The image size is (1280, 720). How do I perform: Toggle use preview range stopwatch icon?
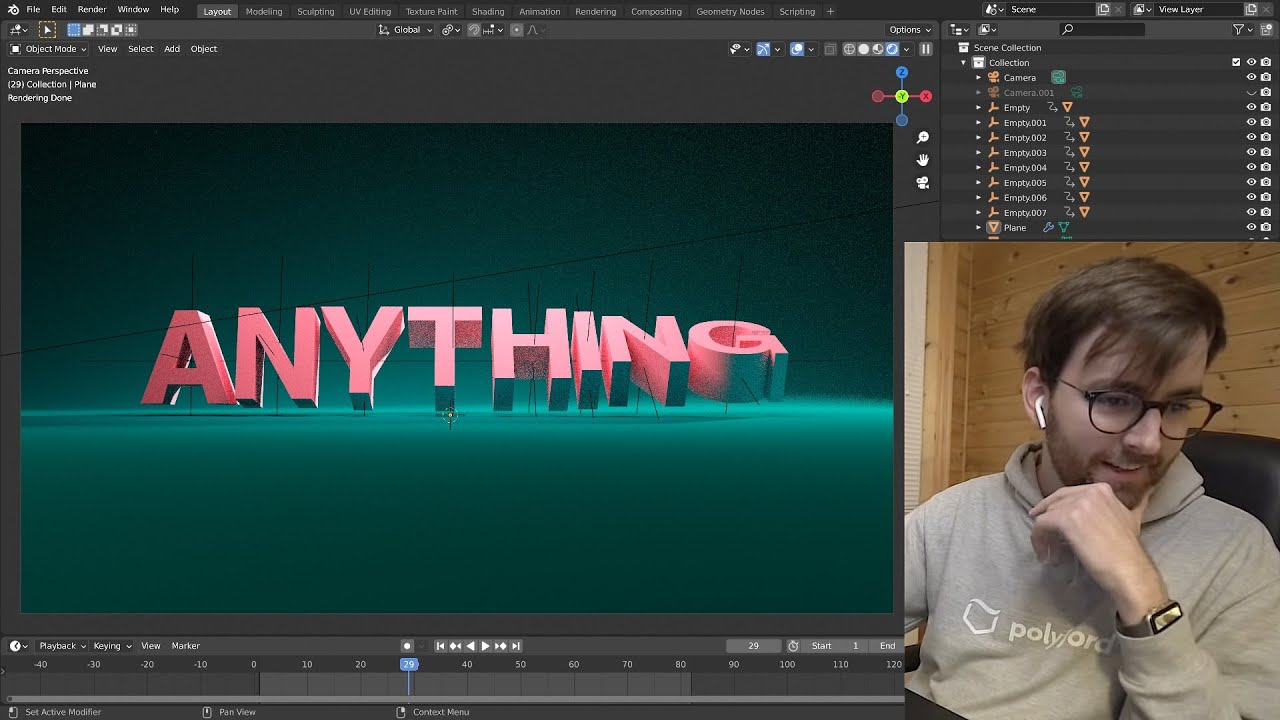pyautogui.click(x=793, y=646)
